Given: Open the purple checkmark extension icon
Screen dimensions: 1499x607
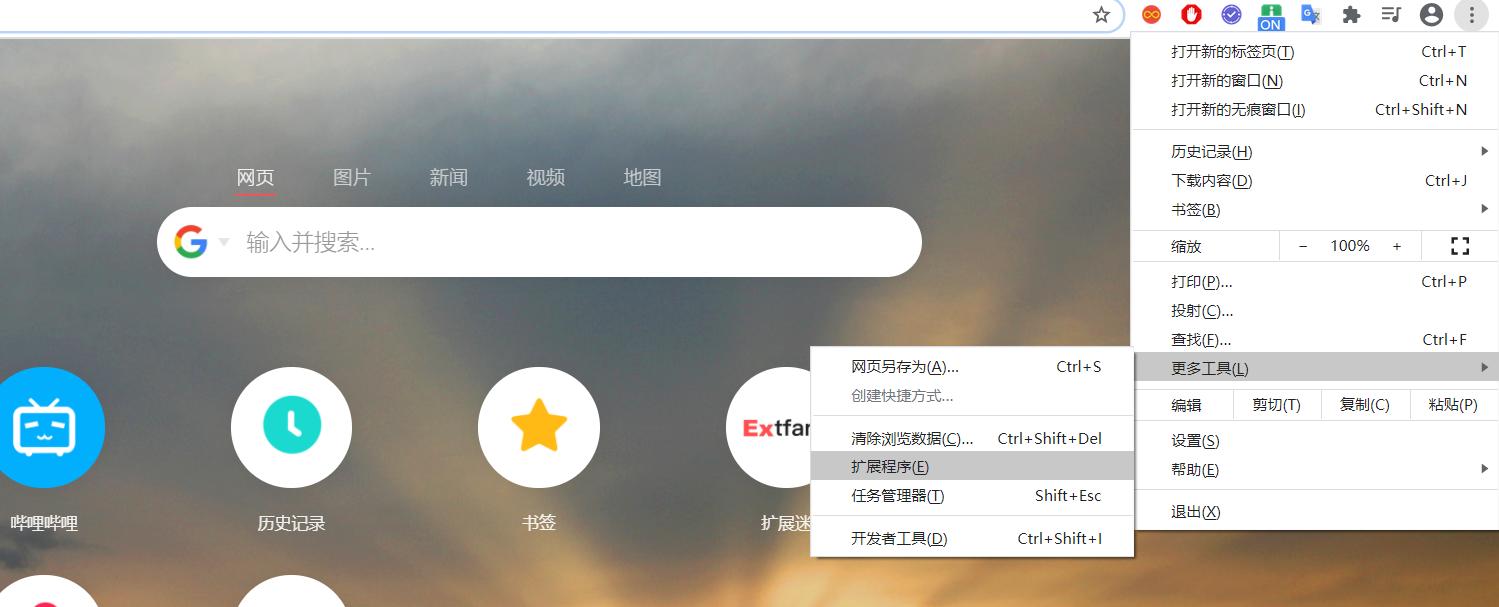Looking at the screenshot, I should click(1231, 14).
